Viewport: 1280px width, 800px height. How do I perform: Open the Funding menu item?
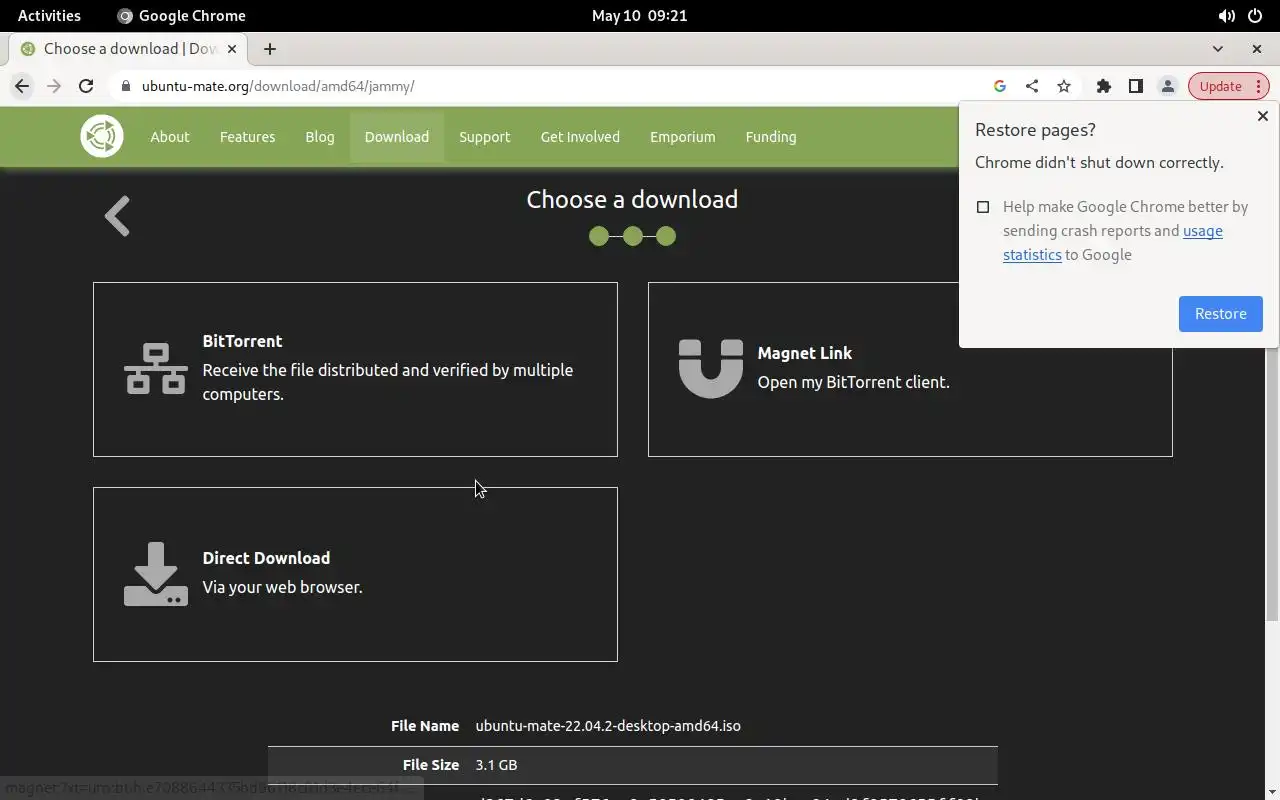771,137
